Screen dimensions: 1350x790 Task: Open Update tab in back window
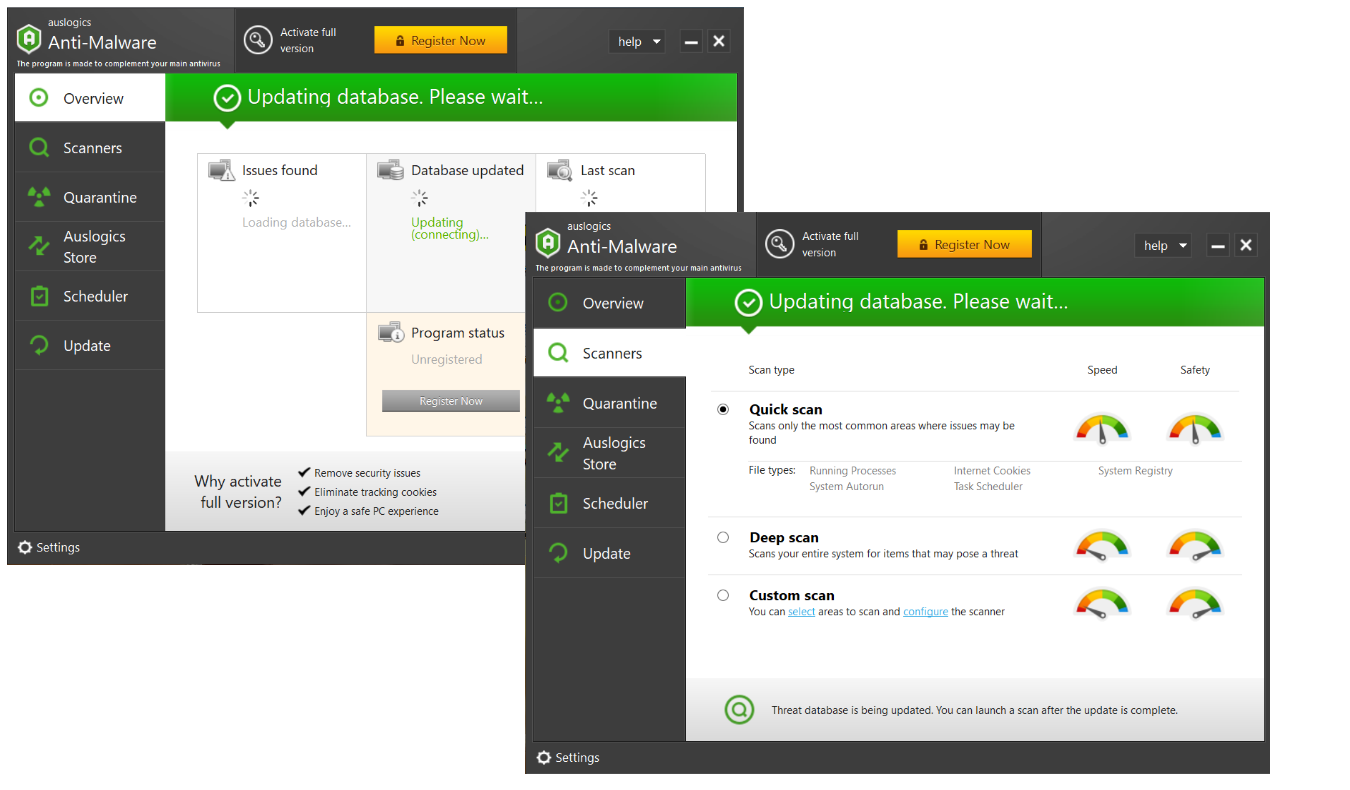click(90, 345)
